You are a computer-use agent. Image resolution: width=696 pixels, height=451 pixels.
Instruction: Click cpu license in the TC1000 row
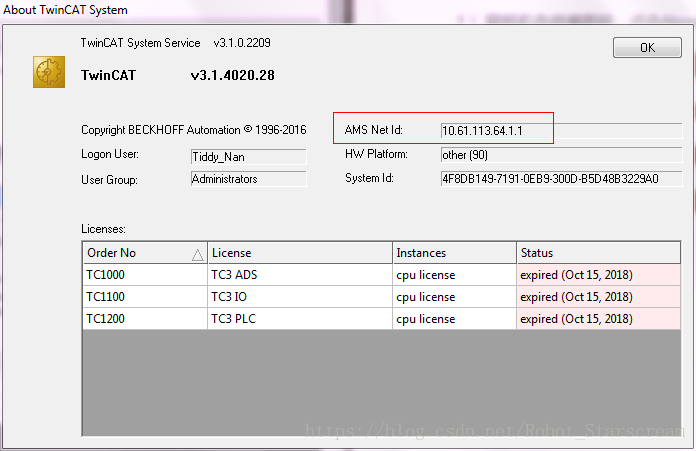coord(455,275)
